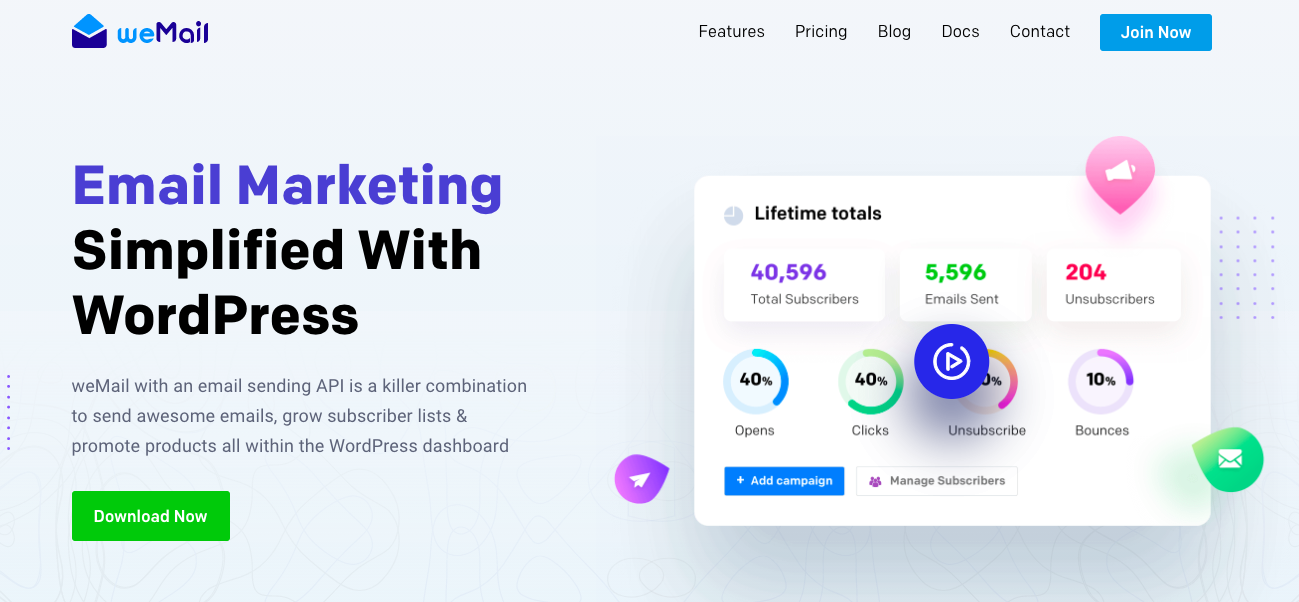The image size is (1299, 602).
Task: Go to the Blog menu item
Action: (x=894, y=32)
